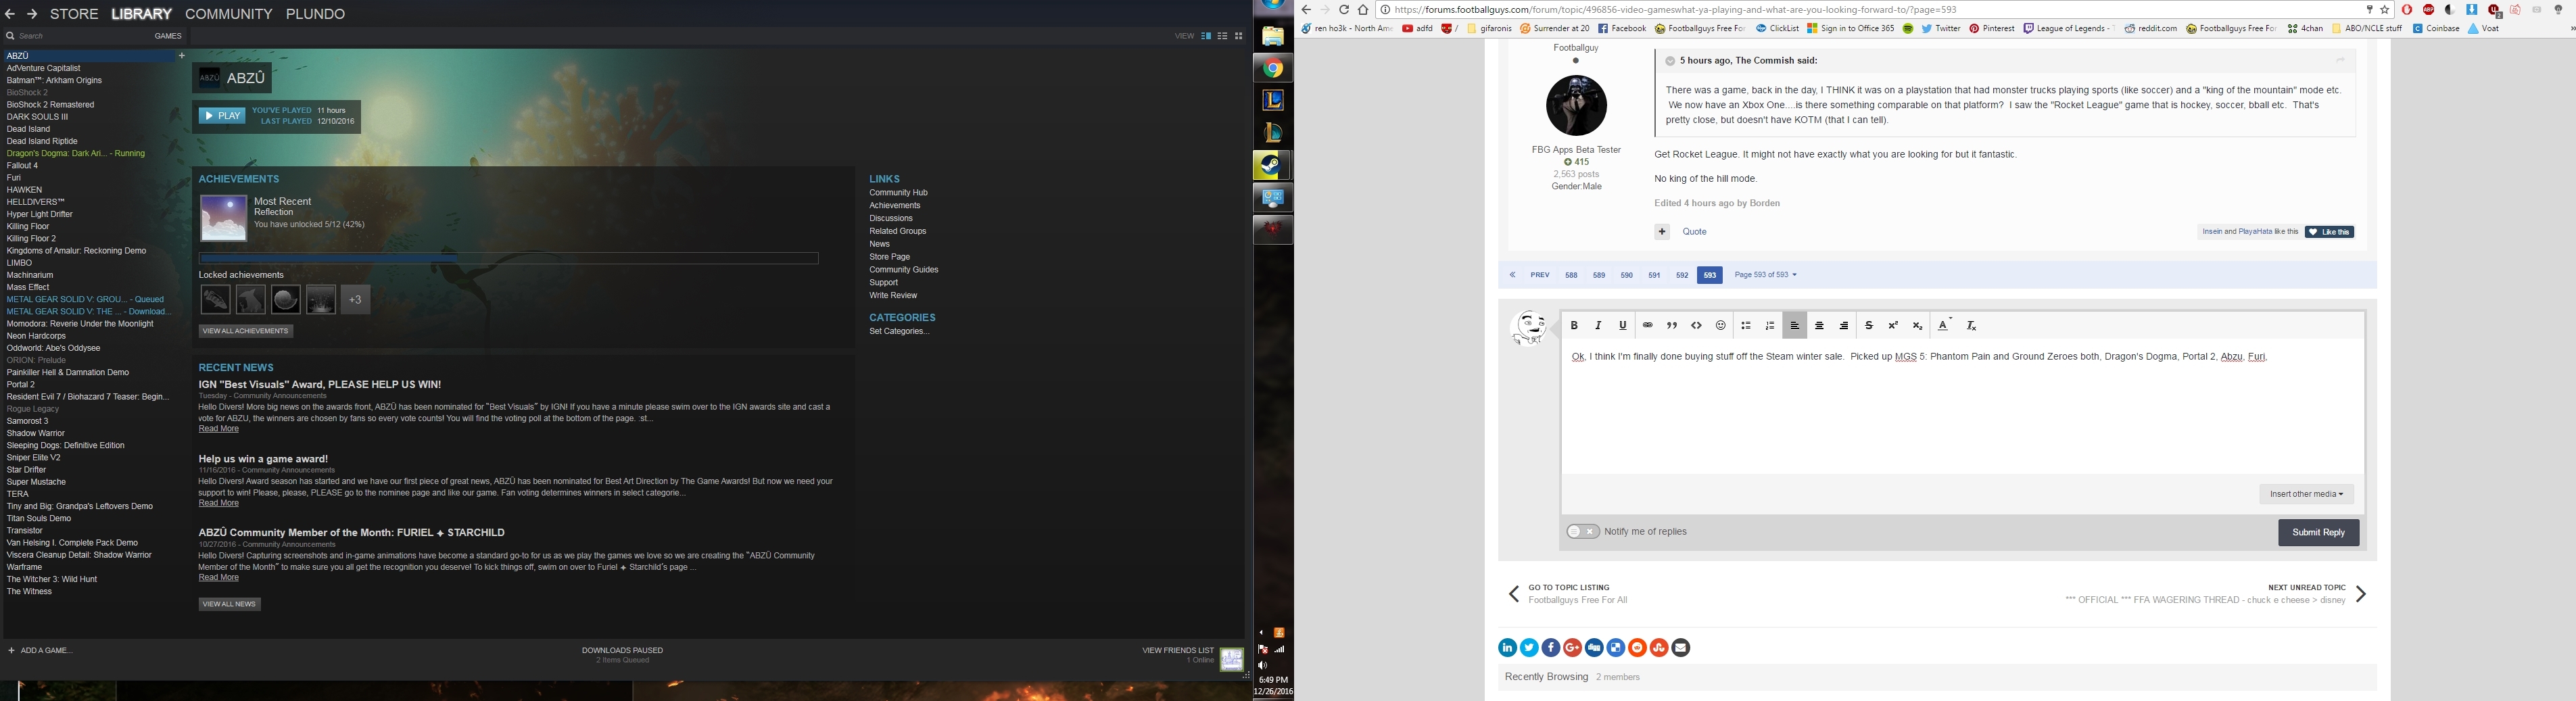The height and width of the screenshot is (701, 2576).
Task: Open Chrome from the Windows taskbar
Action: tap(1273, 68)
